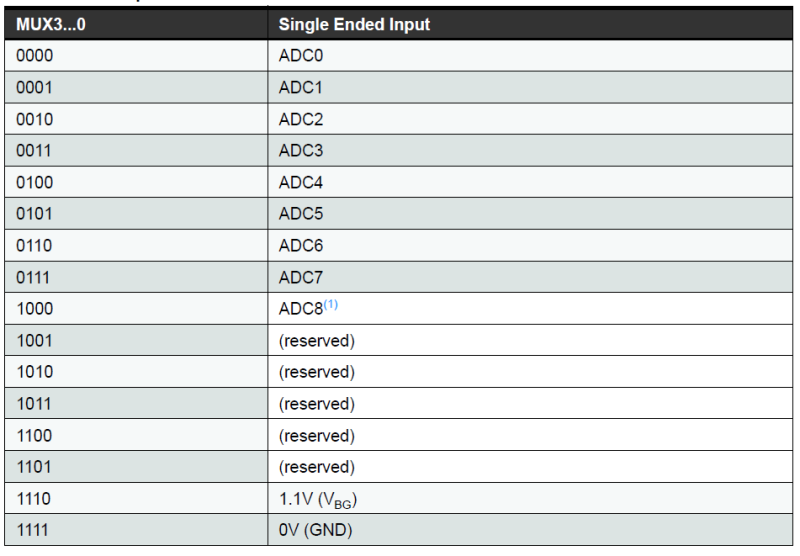Click the (reserved) cell in row 1101
800x556 pixels.
coord(316,467)
